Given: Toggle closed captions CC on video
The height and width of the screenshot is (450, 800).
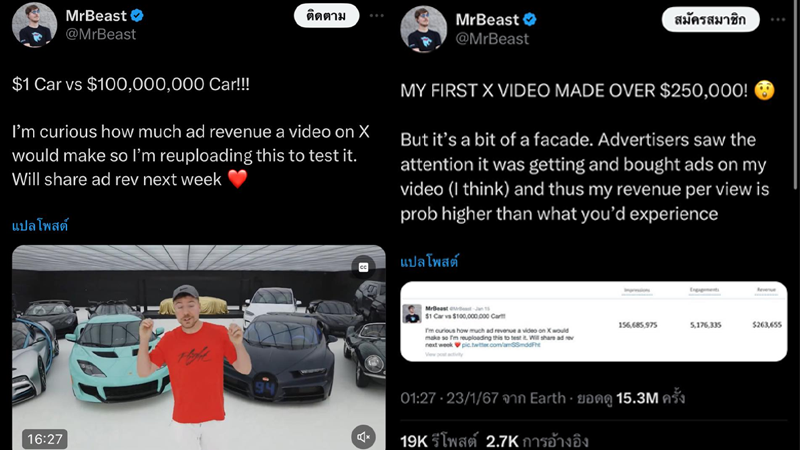Looking at the screenshot, I should [x=363, y=267].
